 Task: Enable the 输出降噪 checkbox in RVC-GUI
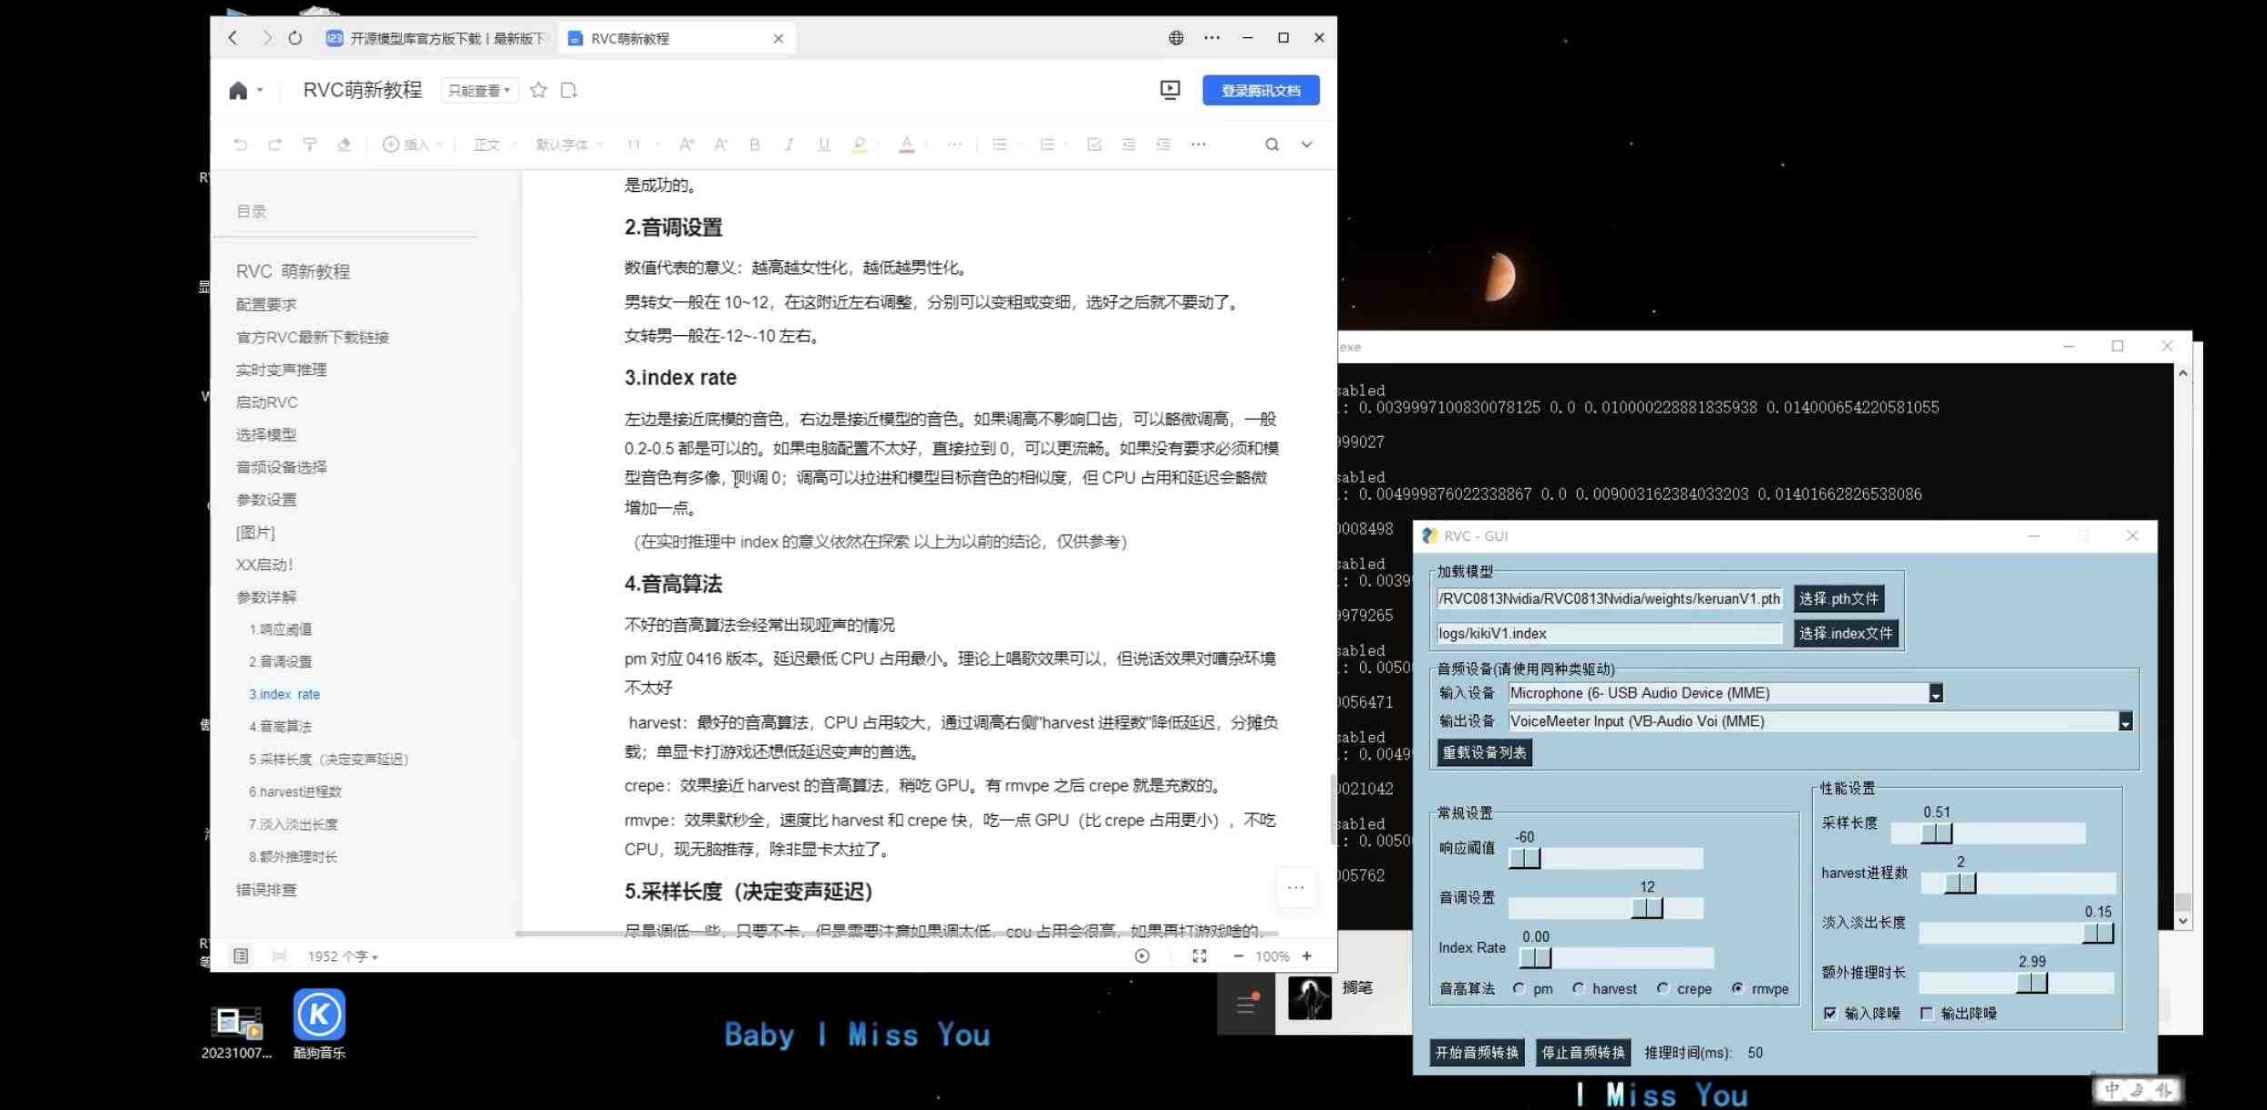click(1926, 1013)
